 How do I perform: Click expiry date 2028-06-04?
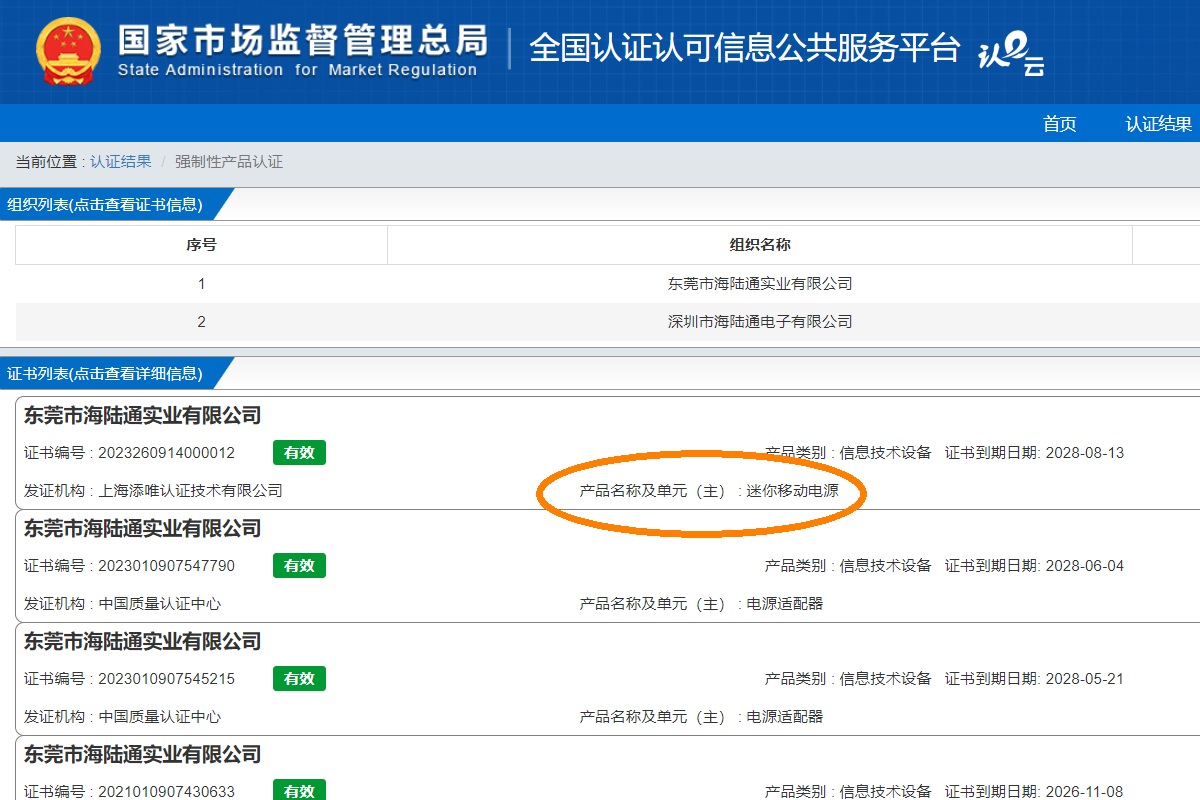pos(1084,566)
